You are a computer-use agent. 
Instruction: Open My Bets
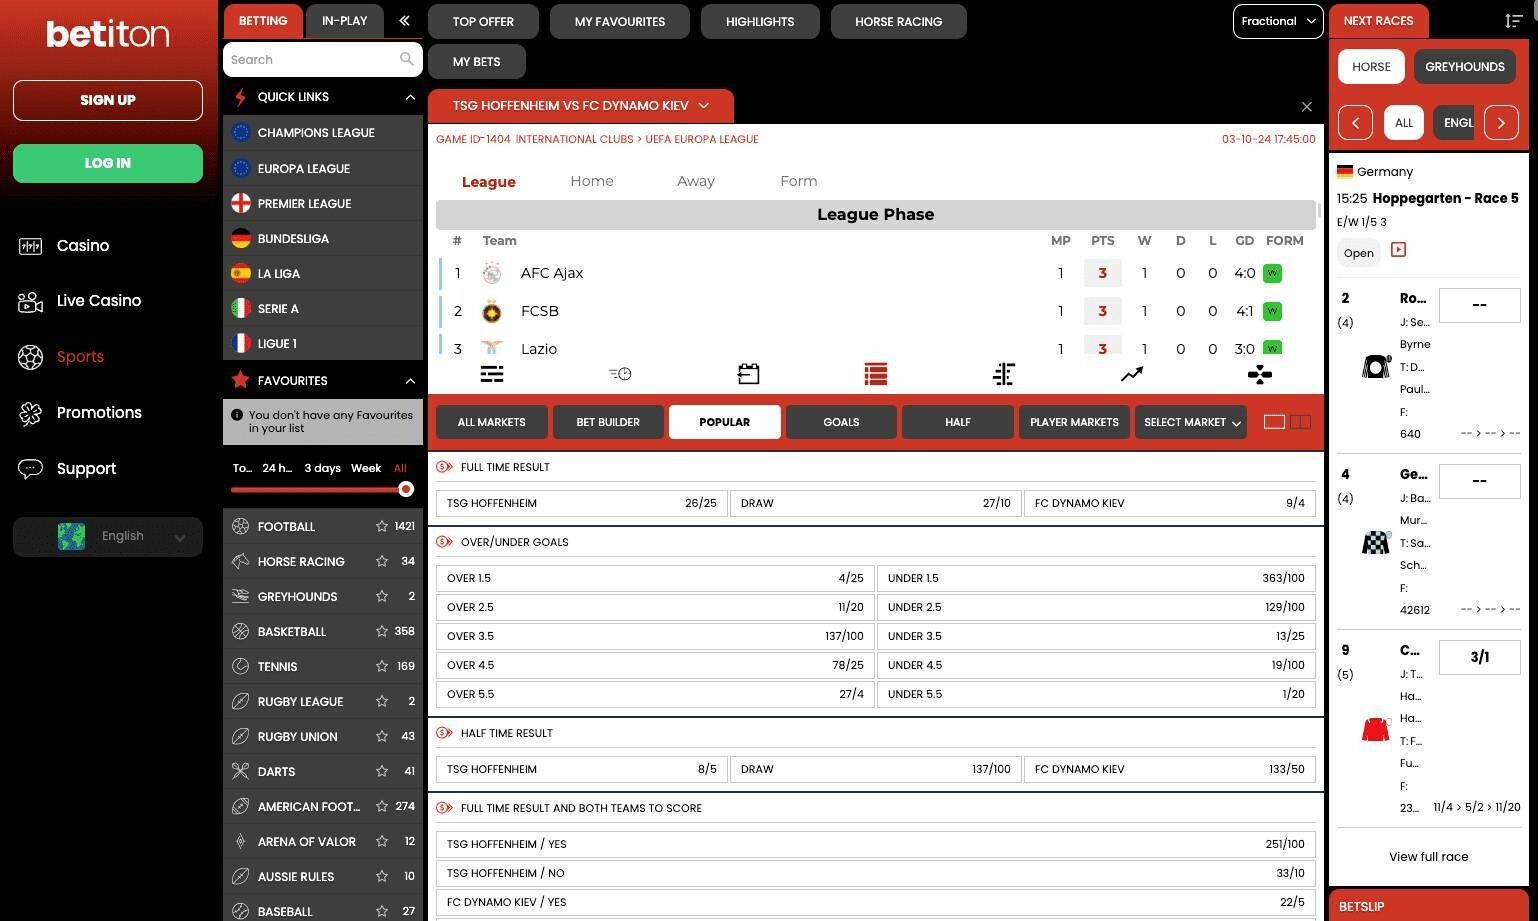click(x=477, y=61)
